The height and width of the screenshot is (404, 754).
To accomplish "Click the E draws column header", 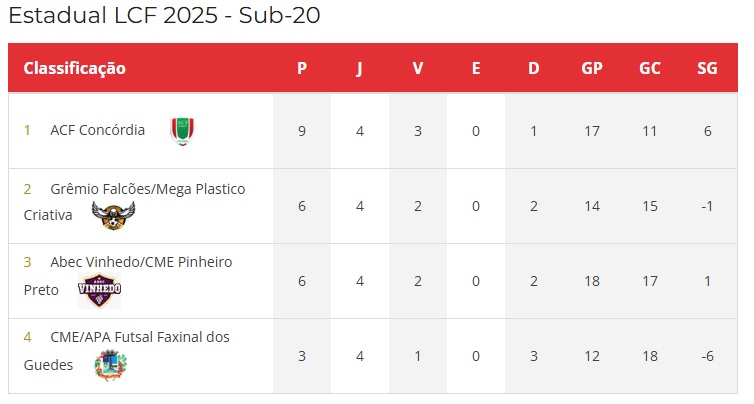I will click(x=476, y=68).
